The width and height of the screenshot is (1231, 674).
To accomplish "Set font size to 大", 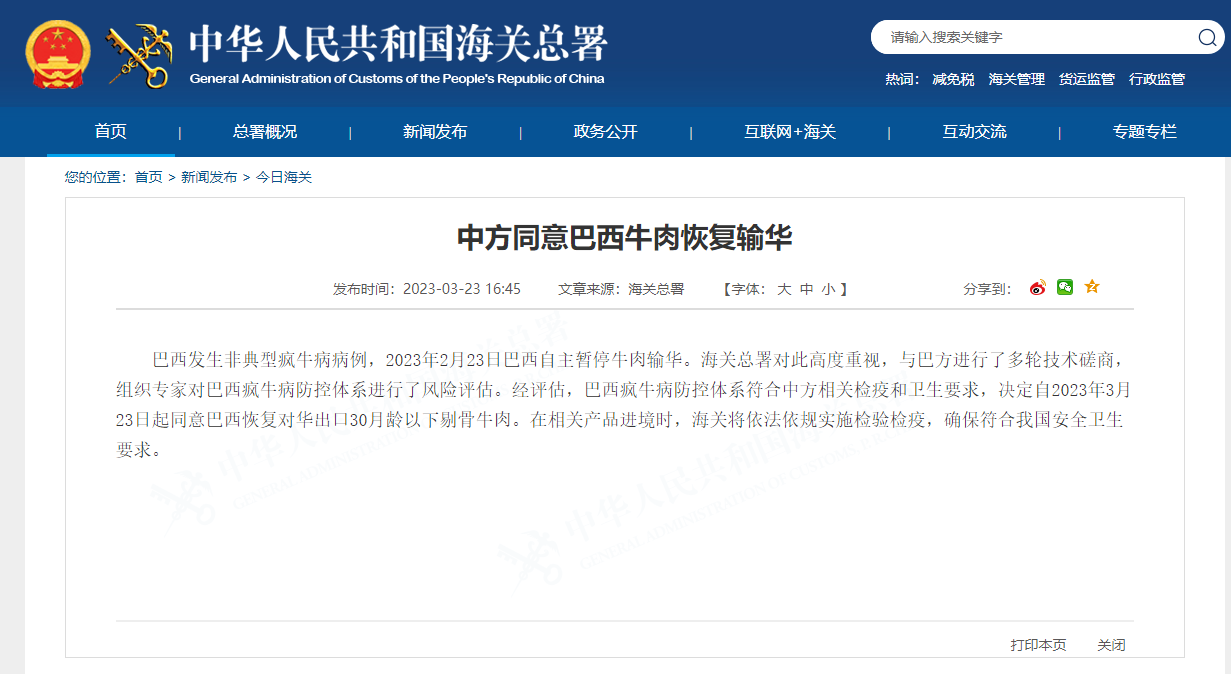I will [x=784, y=289].
